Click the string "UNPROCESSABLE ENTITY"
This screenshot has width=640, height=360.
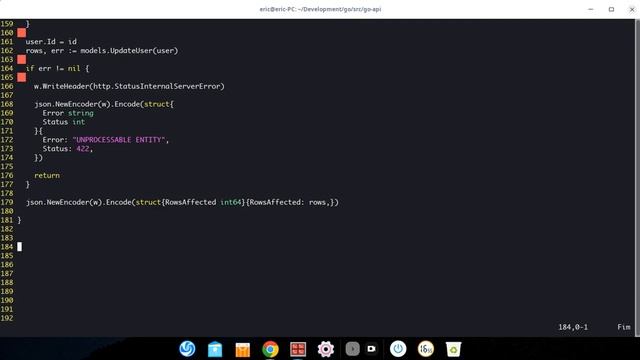(x=119, y=140)
